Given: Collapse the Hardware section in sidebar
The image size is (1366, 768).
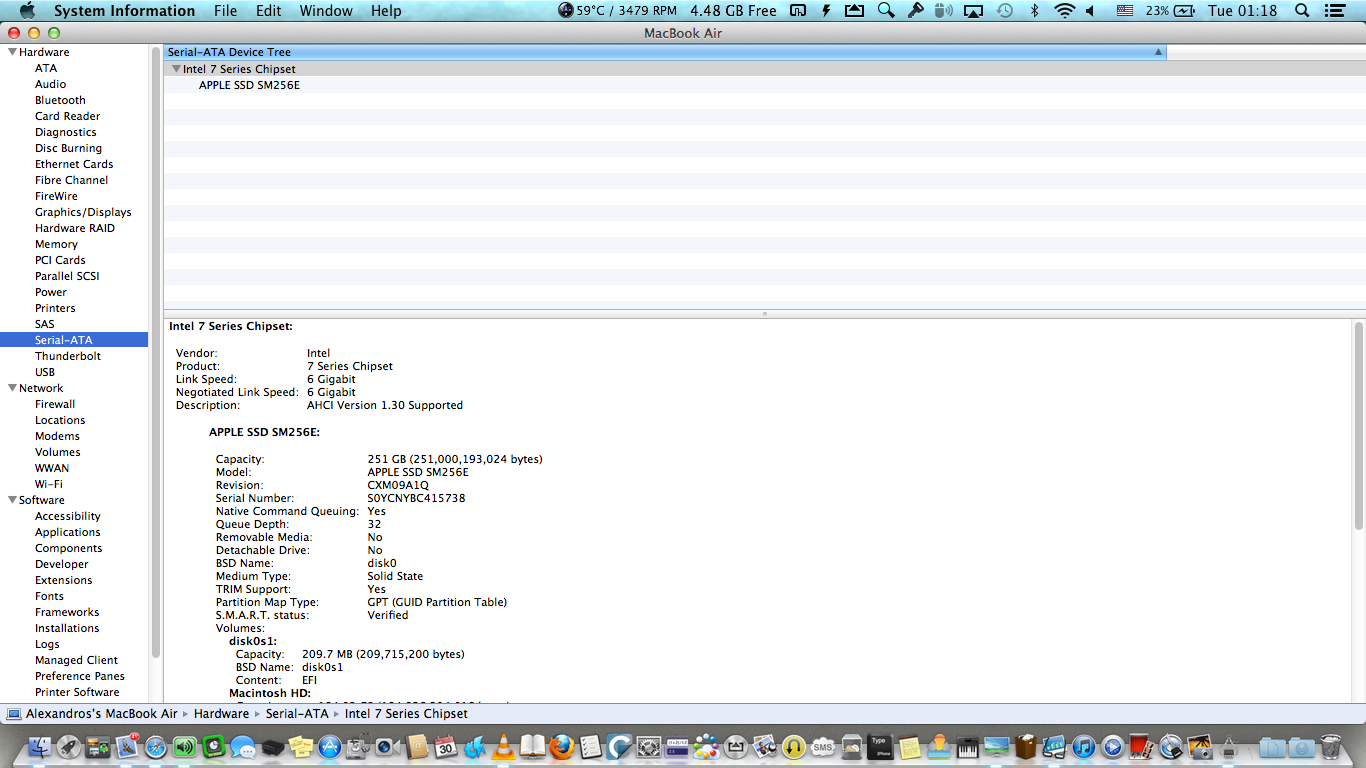Looking at the screenshot, I should pyautogui.click(x=12, y=52).
